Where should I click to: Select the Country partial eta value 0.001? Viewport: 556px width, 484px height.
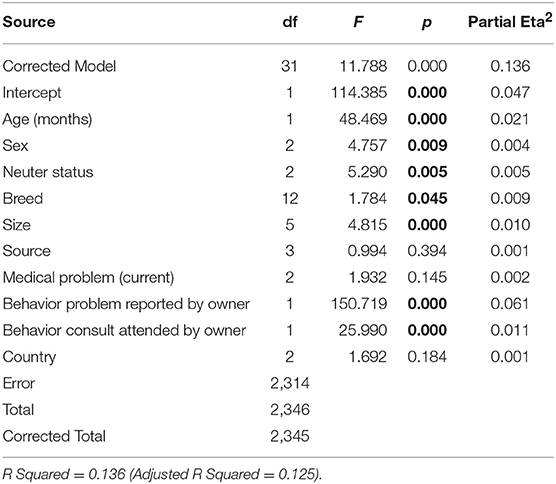510,357
